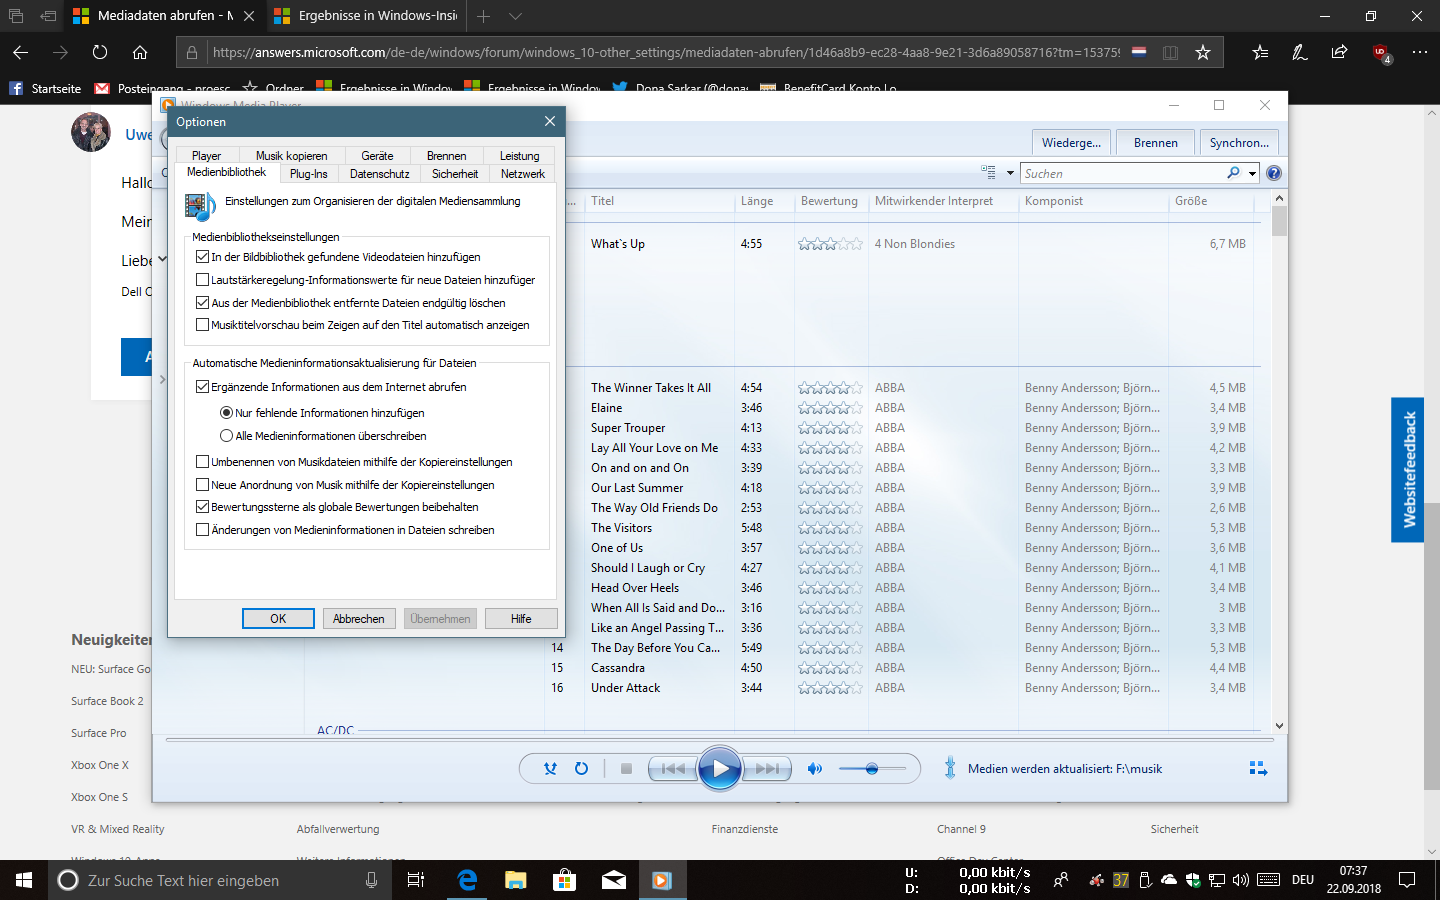Select Alle Medieninformationen überschreiben

coord(226,436)
